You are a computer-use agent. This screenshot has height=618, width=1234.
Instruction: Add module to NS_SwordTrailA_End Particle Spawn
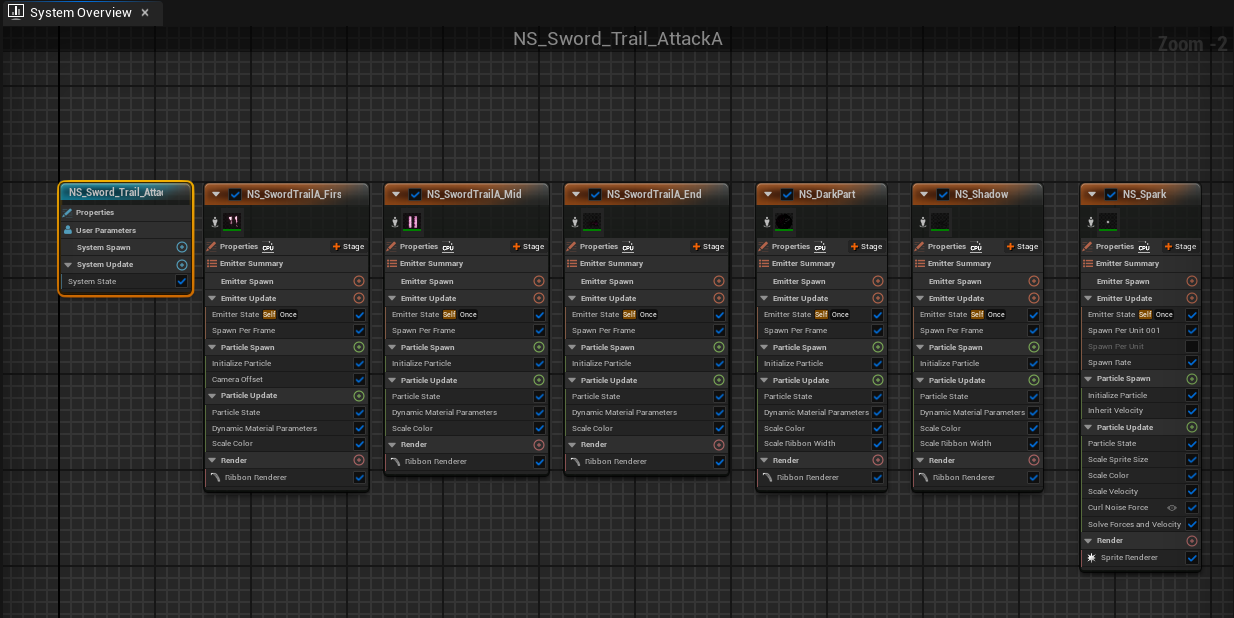pos(719,347)
